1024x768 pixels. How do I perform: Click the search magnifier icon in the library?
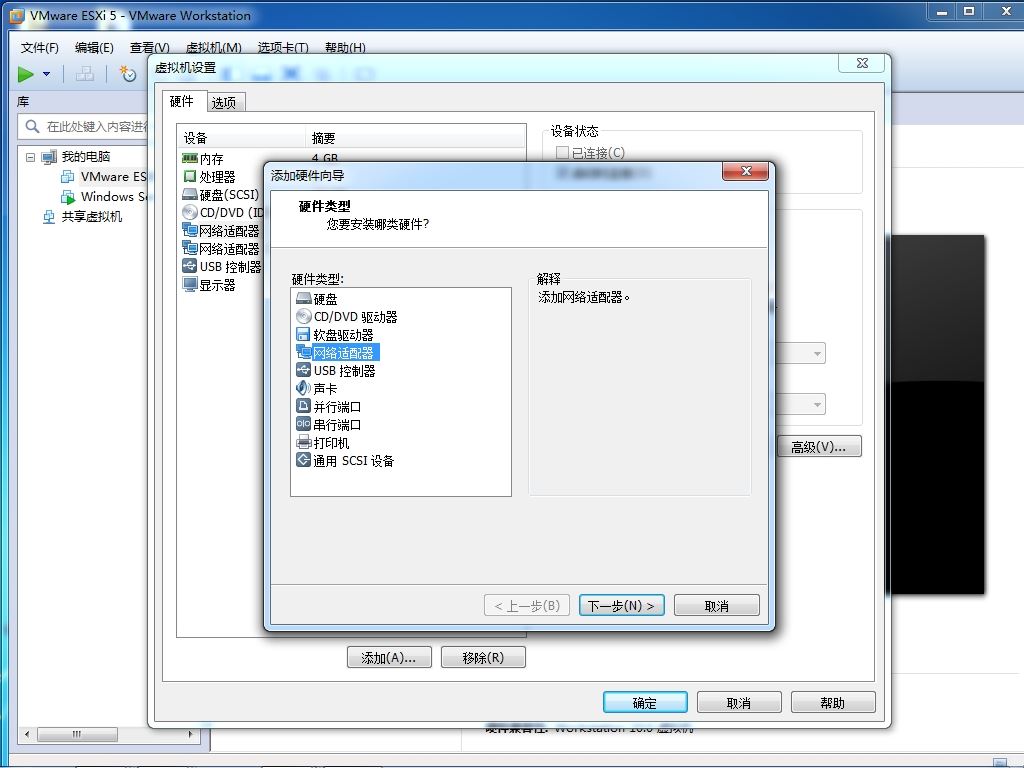[x=32, y=126]
